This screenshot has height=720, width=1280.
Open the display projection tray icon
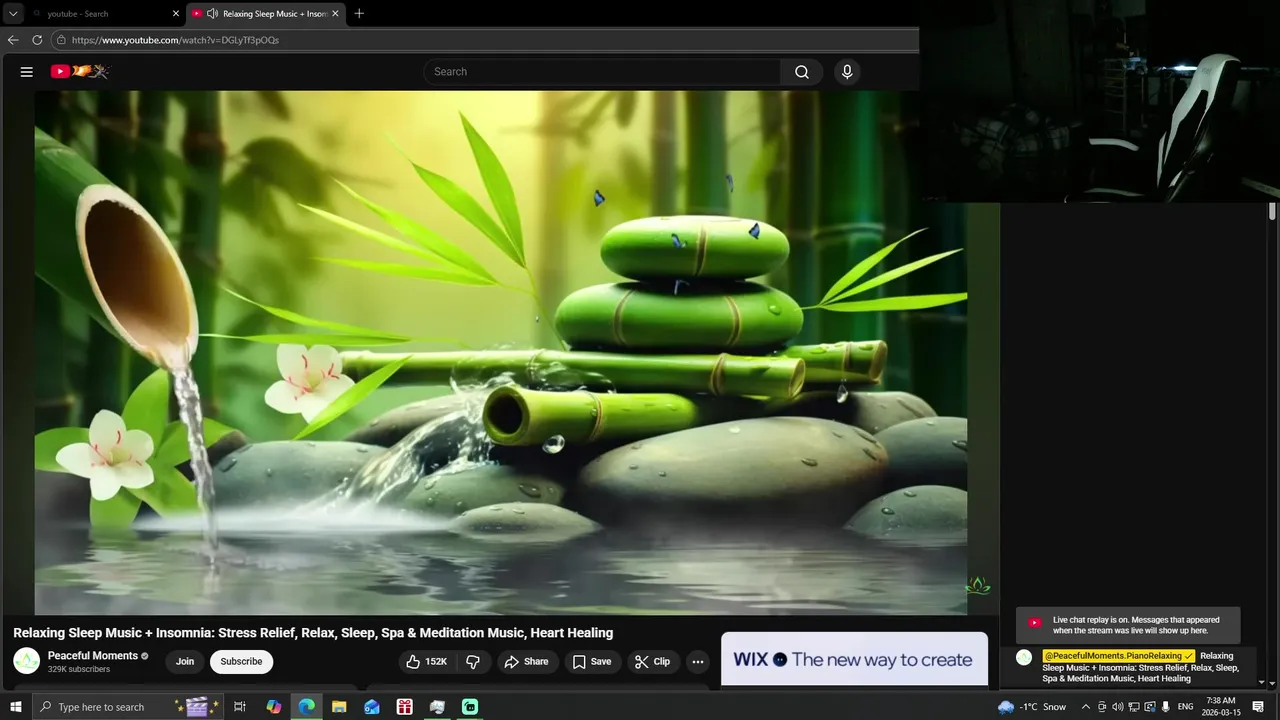(1150, 707)
